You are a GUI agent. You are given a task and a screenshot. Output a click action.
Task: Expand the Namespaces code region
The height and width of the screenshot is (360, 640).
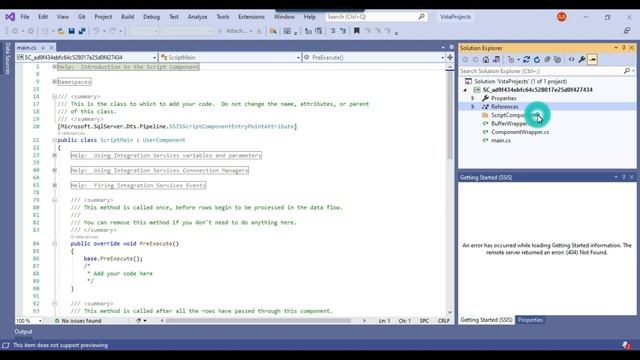click(x=54, y=82)
